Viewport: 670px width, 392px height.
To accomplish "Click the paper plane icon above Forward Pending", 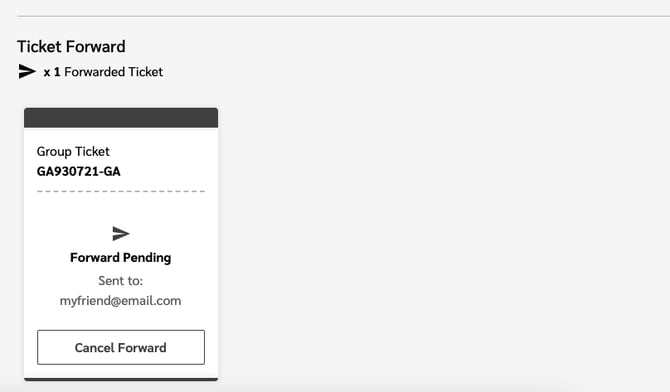I will pos(120,233).
